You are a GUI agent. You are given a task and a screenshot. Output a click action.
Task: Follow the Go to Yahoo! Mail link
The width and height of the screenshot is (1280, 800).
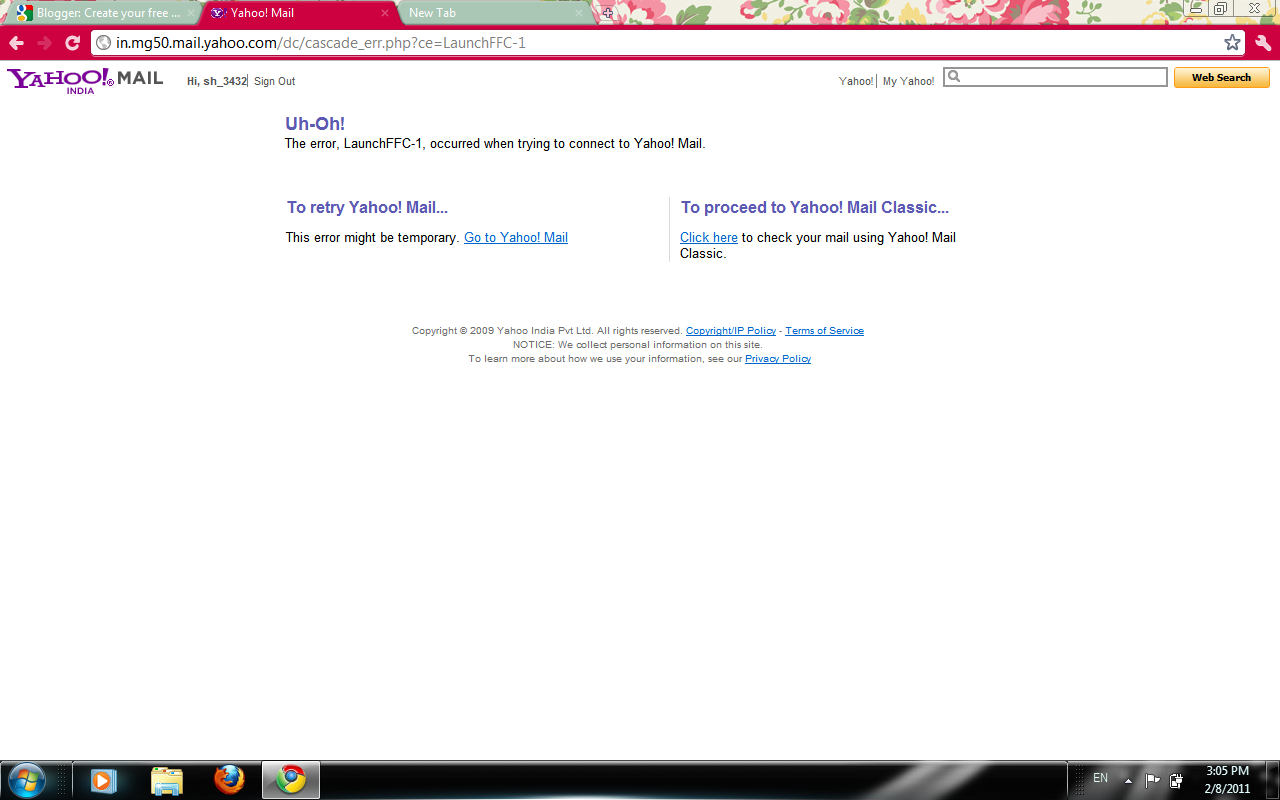(x=516, y=238)
